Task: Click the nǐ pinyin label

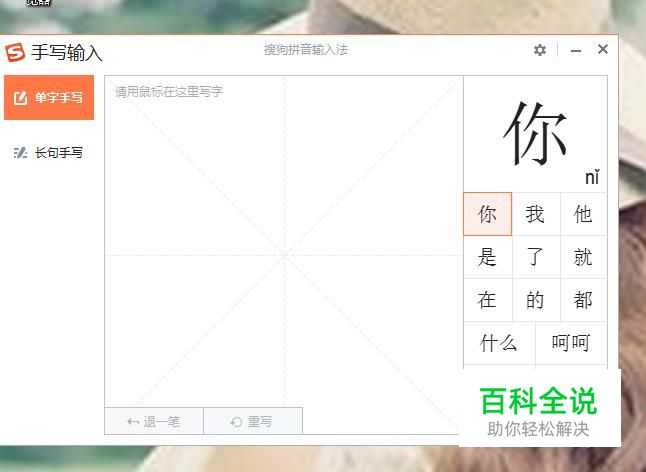Action: click(x=592, y=178)
